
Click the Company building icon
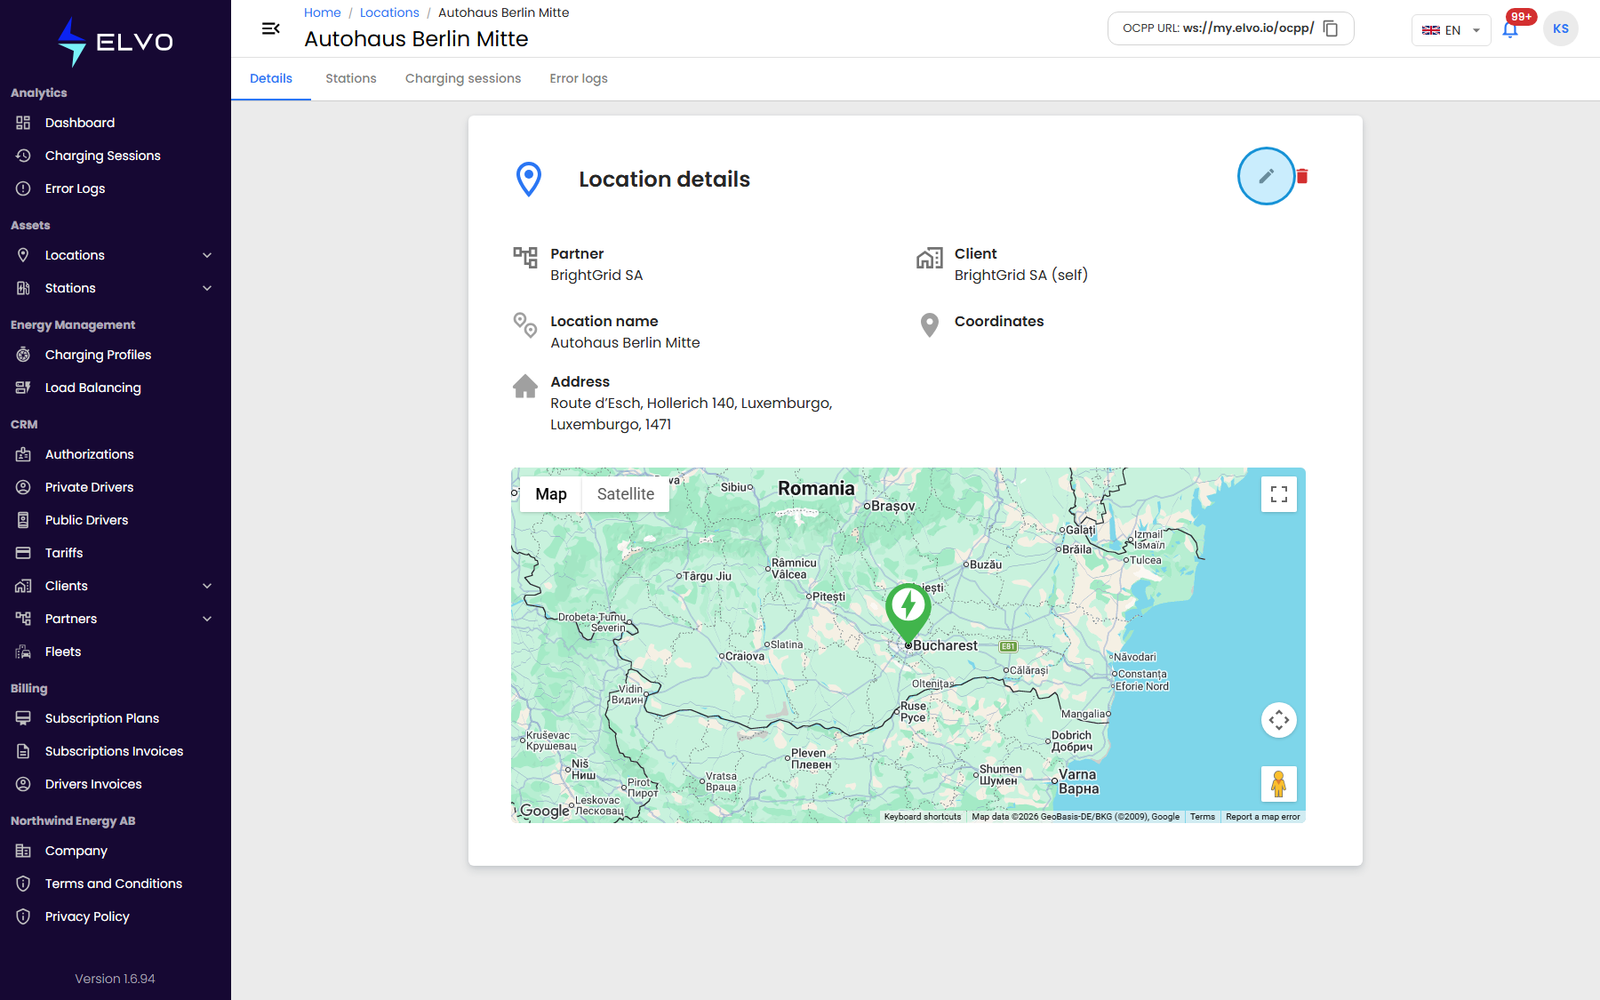tap(23, 851)
